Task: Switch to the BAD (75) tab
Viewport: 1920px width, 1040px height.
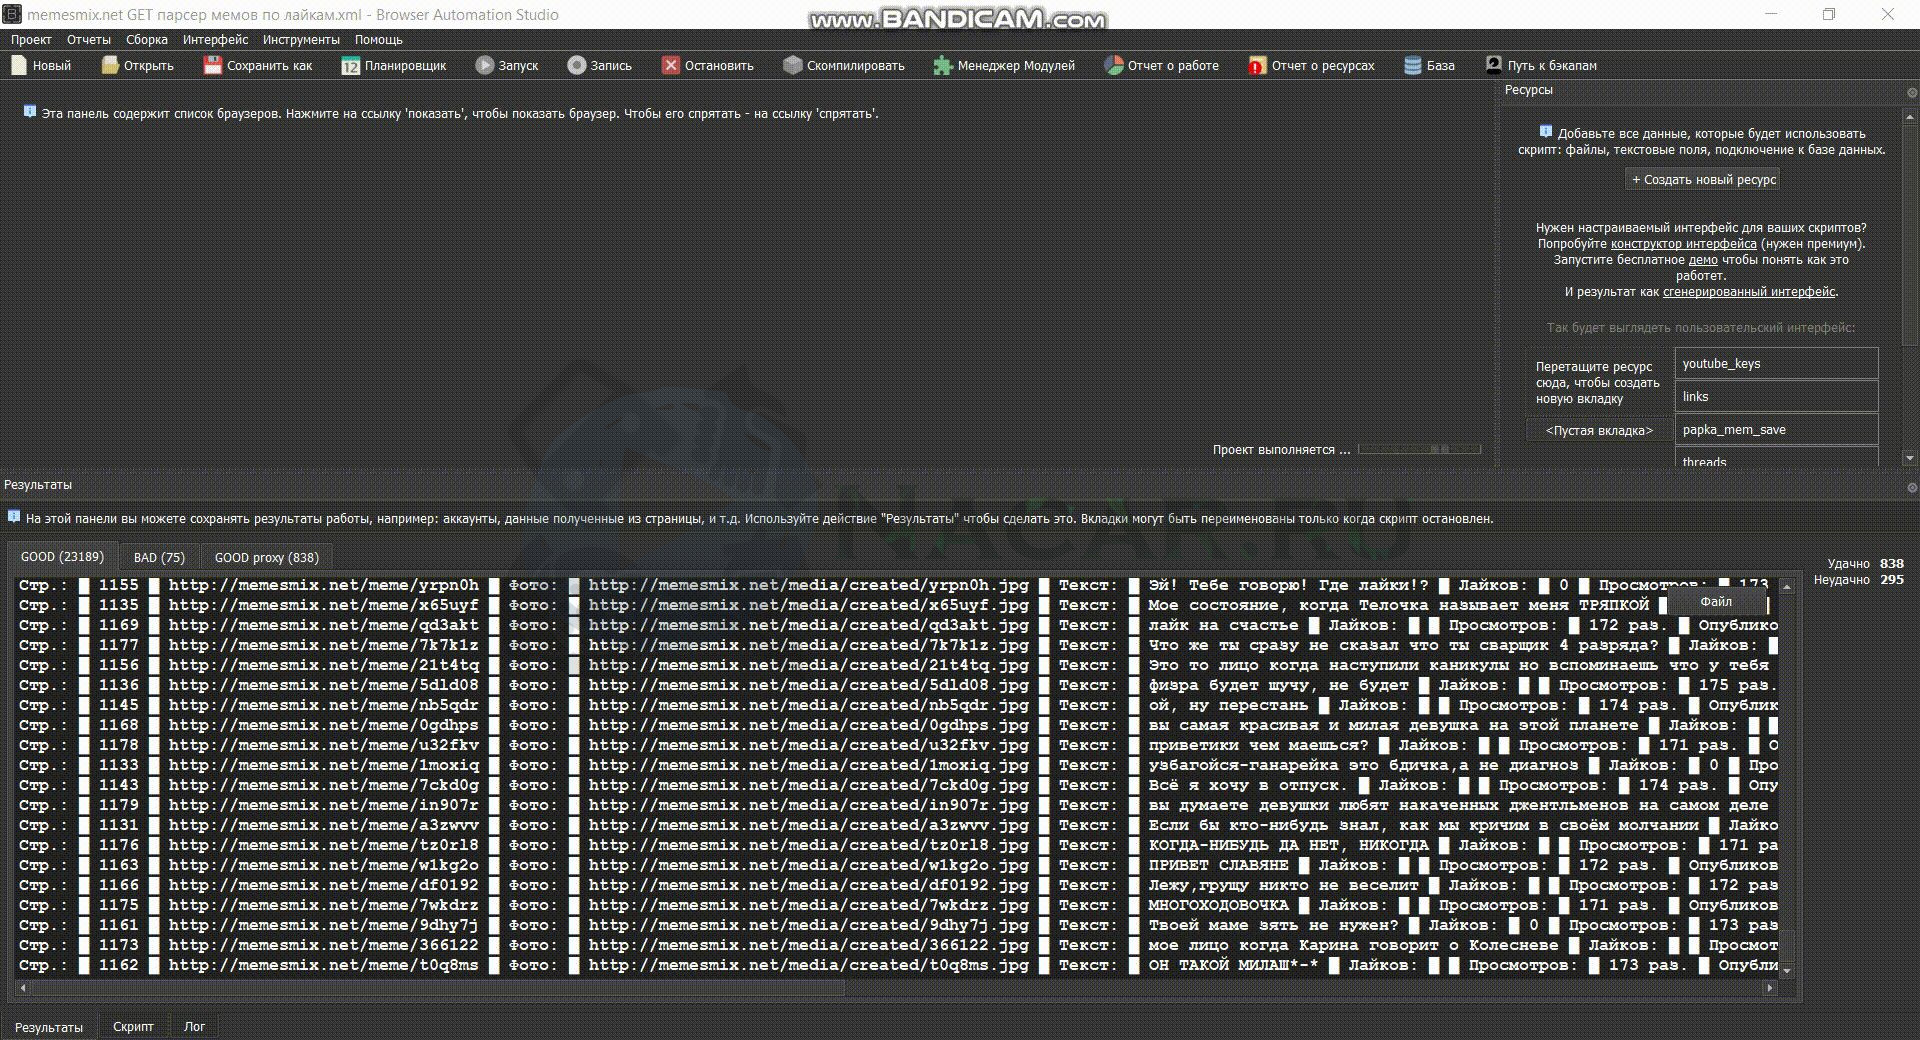Action: pyautogui.click(x=159, y=558)
